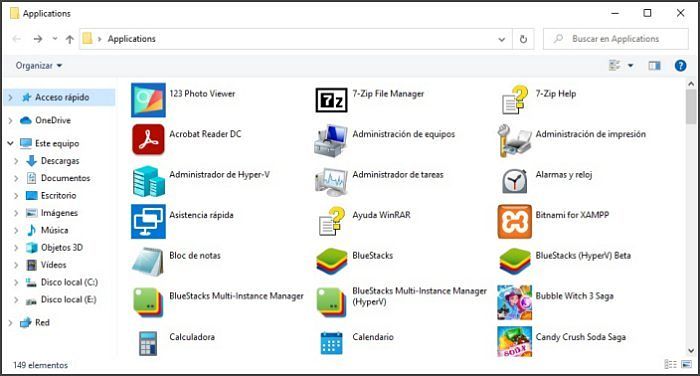Open the help question mark icon
The width and height of the screenshot is (700, 376).
click(x=680, y=66)
